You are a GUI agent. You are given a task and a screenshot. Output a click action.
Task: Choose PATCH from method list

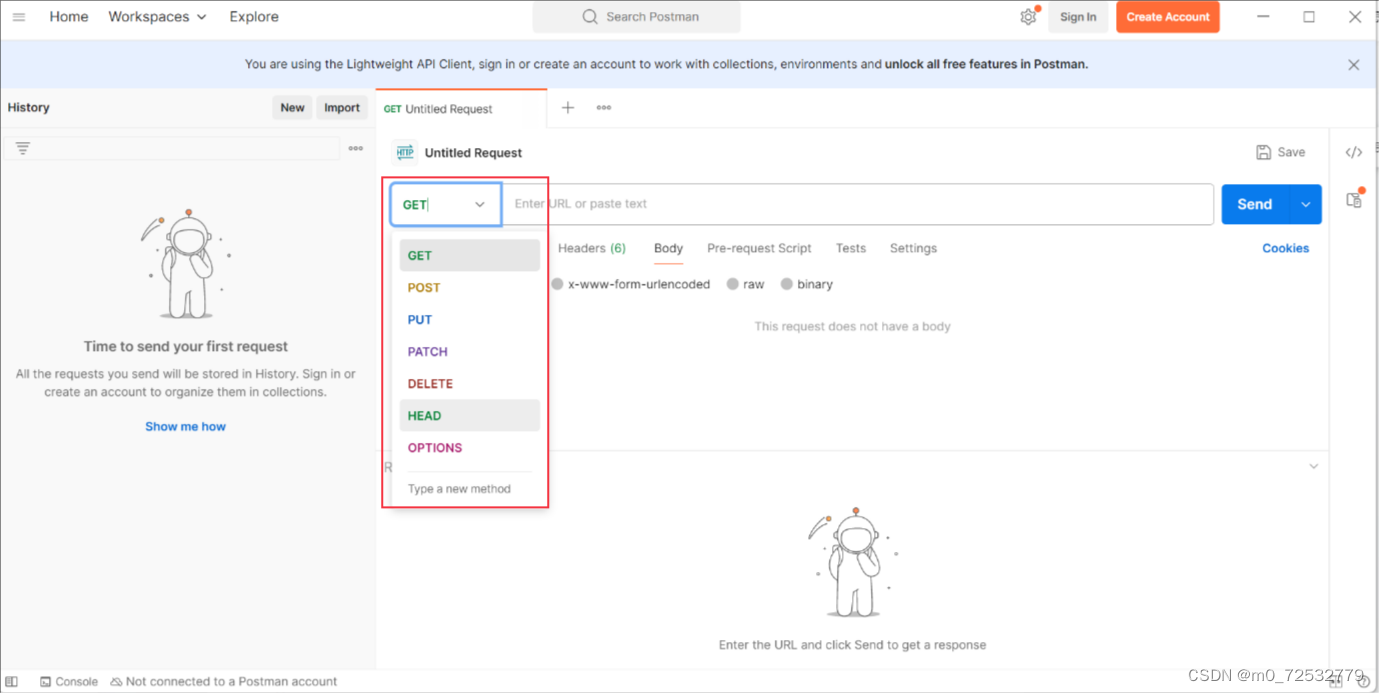[470, 352]
